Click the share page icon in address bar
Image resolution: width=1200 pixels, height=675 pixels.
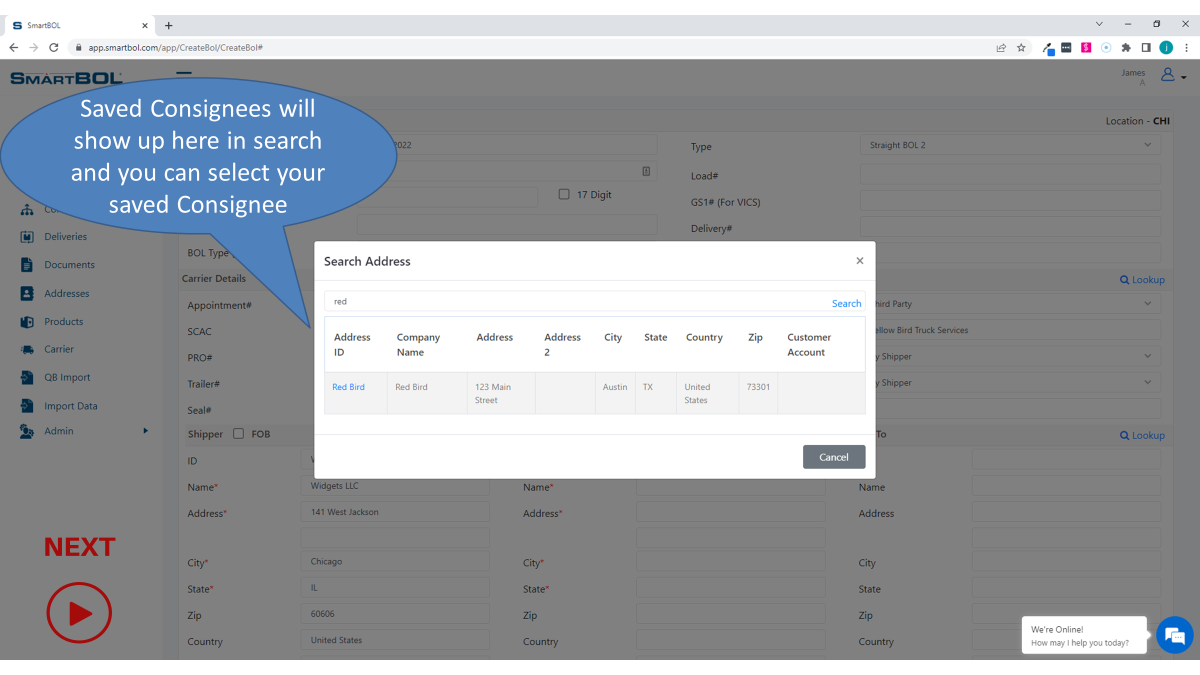[1001, 47]
